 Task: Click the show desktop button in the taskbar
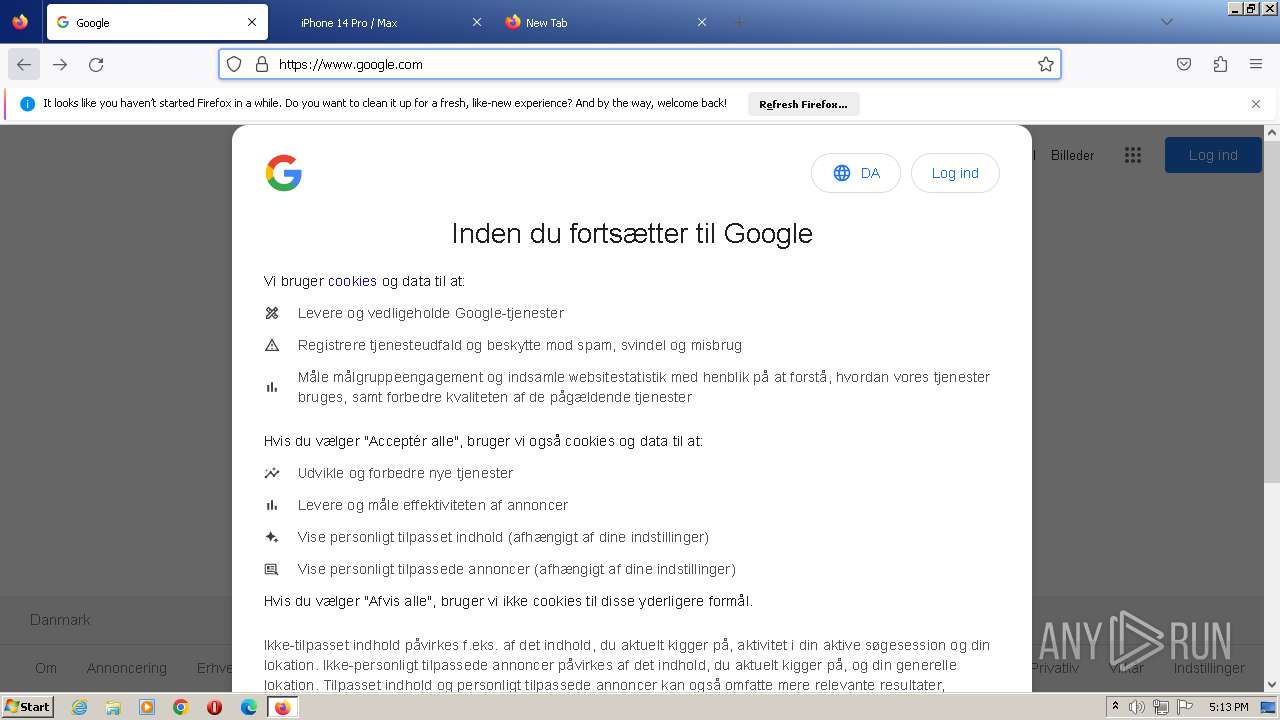pyautogui.click(x=1269, y=707)
